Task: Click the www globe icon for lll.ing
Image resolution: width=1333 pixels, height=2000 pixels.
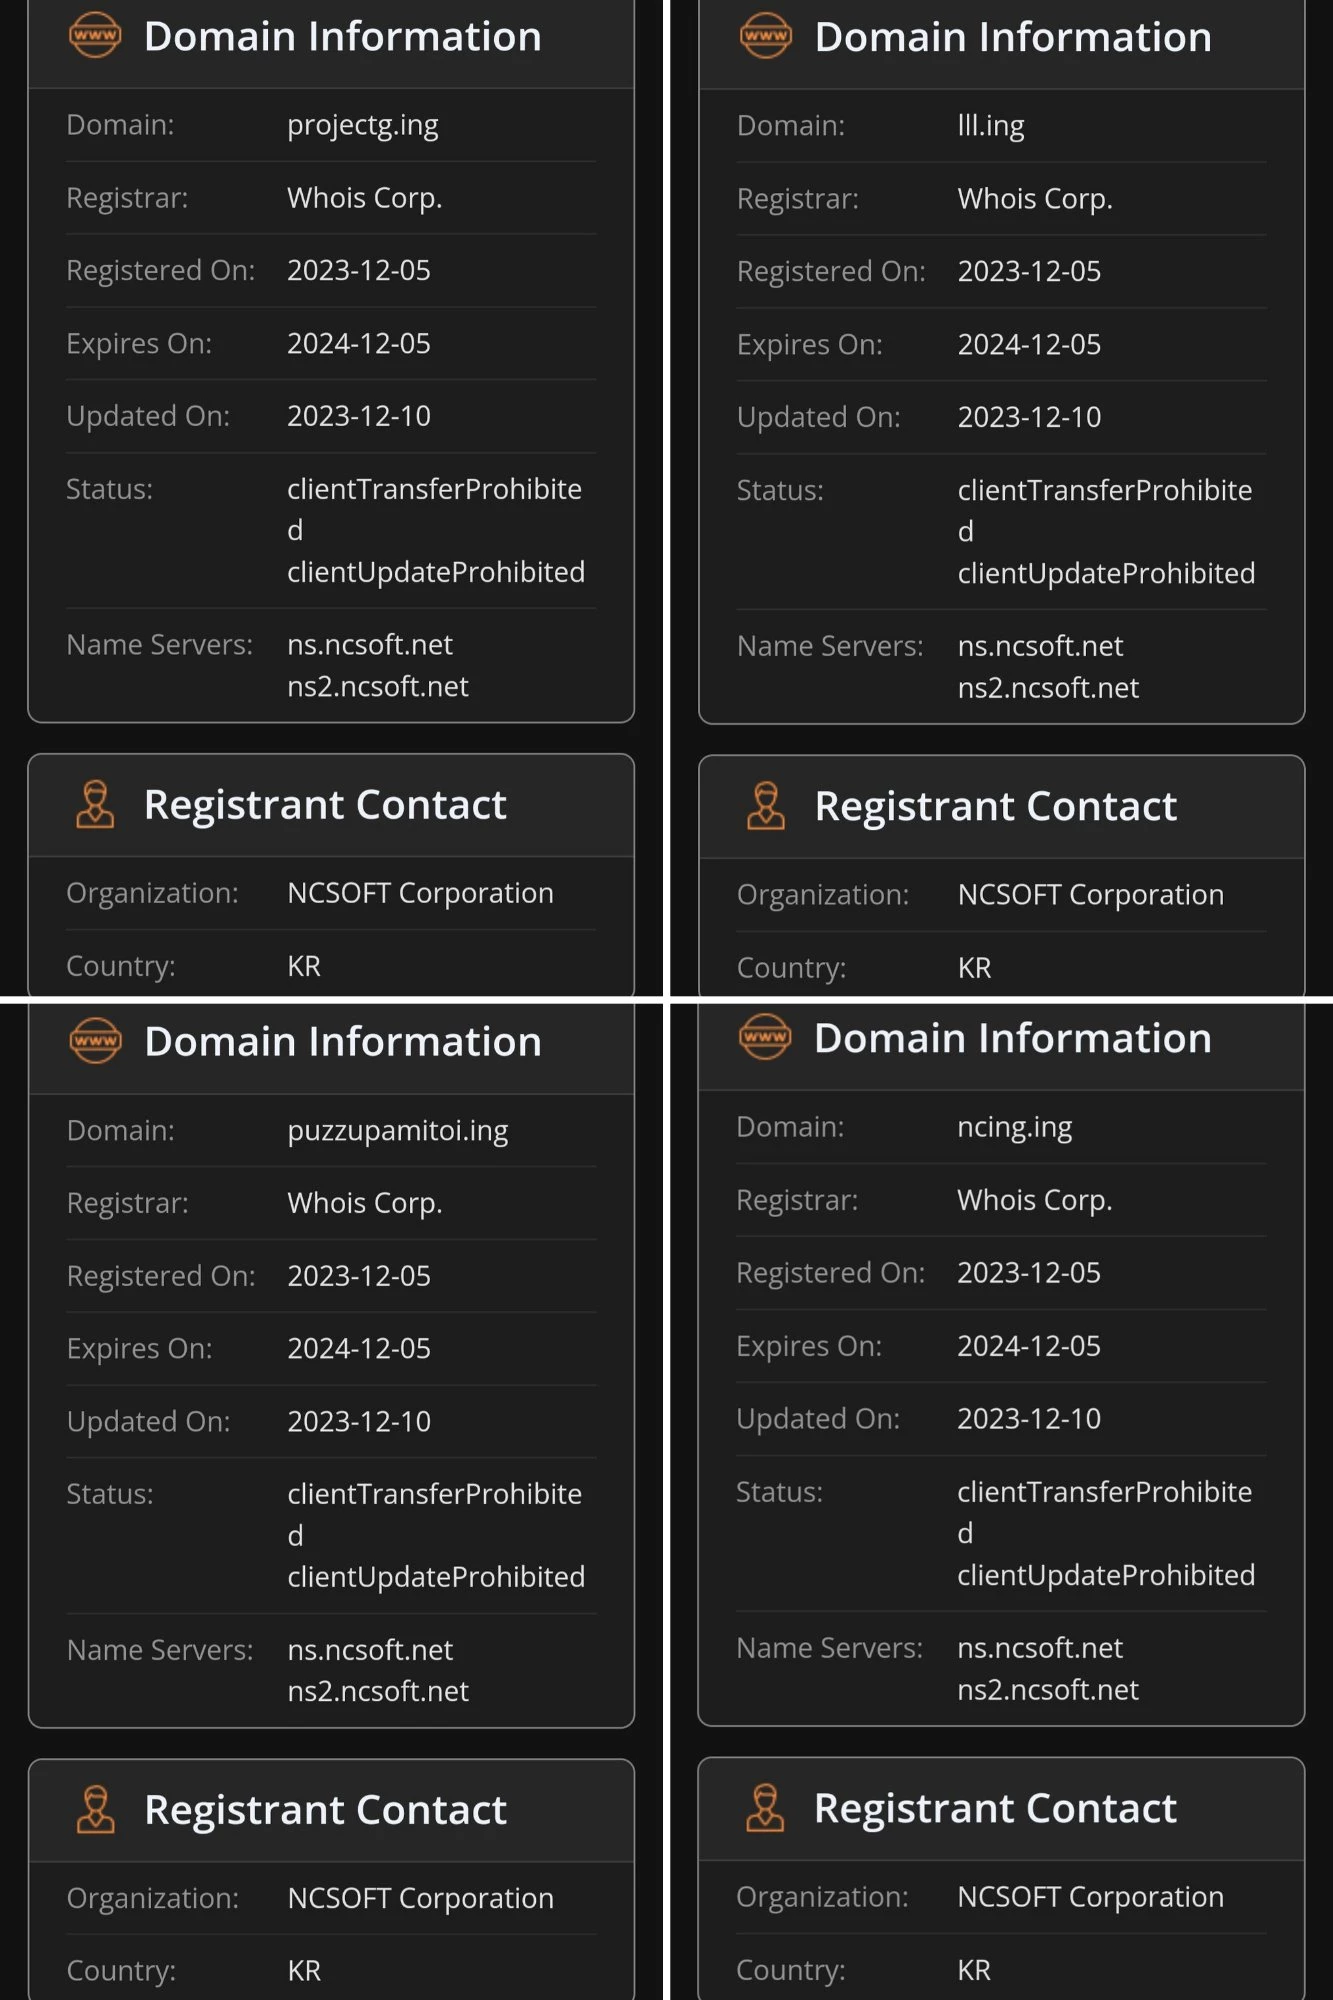Action: click(765, 36)
